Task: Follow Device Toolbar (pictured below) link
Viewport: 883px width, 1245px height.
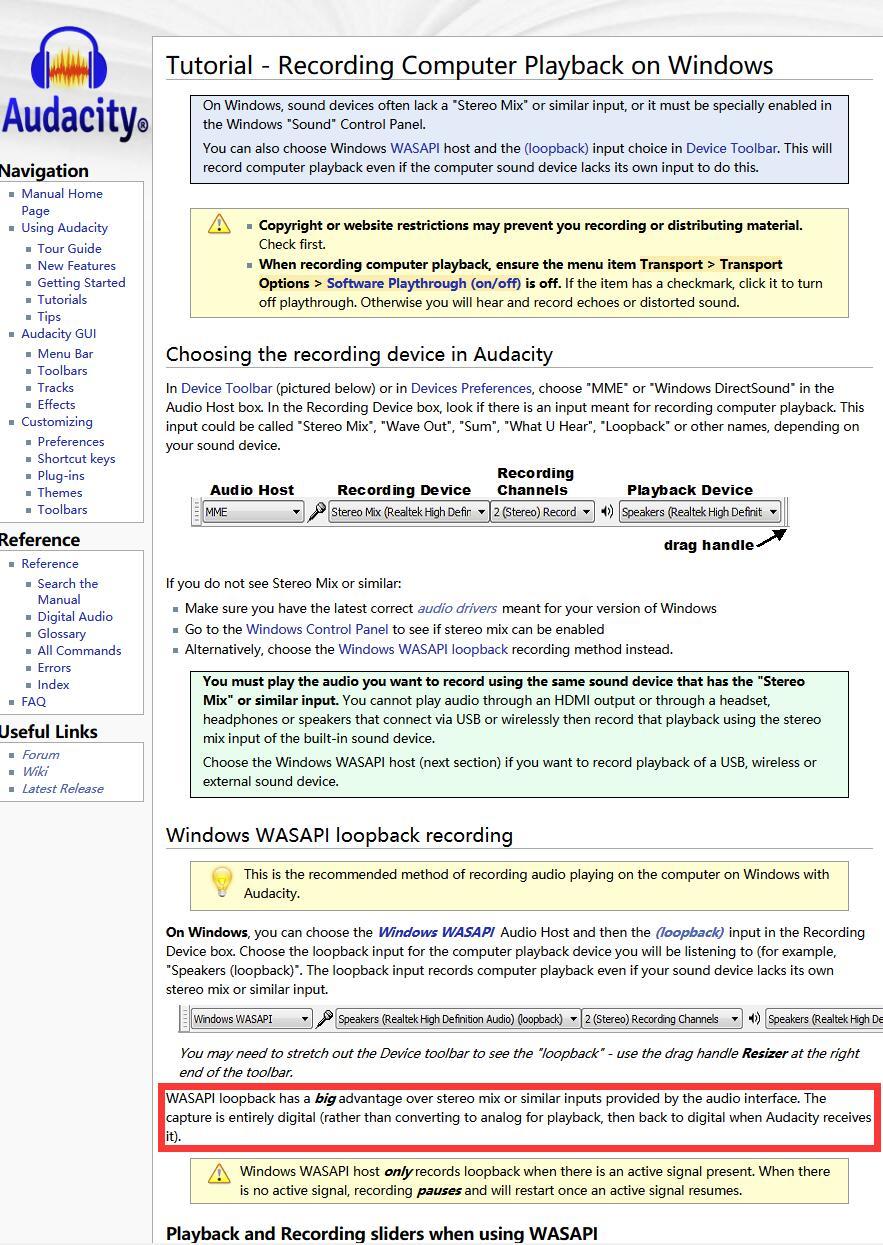Action: tap(227, 388)
